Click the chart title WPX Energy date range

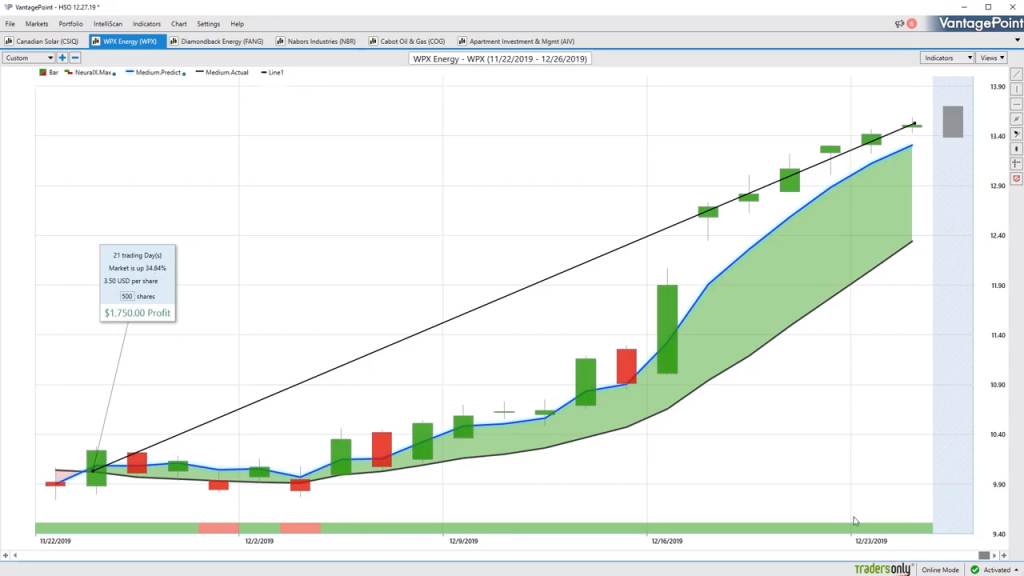500,59
